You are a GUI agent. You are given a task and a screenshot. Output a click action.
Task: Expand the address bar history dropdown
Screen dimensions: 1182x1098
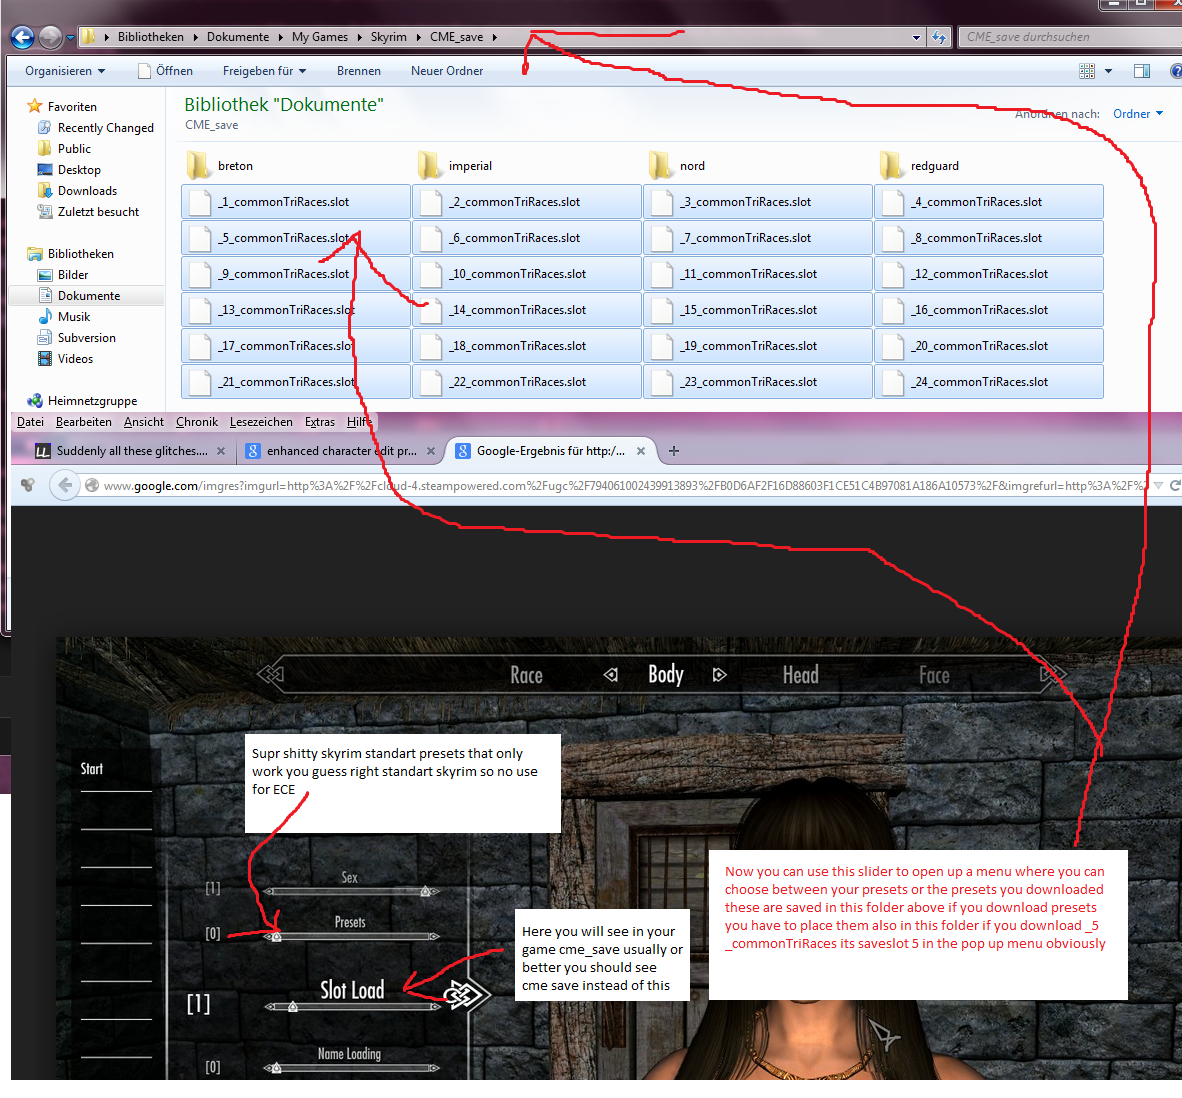[917, 37]
